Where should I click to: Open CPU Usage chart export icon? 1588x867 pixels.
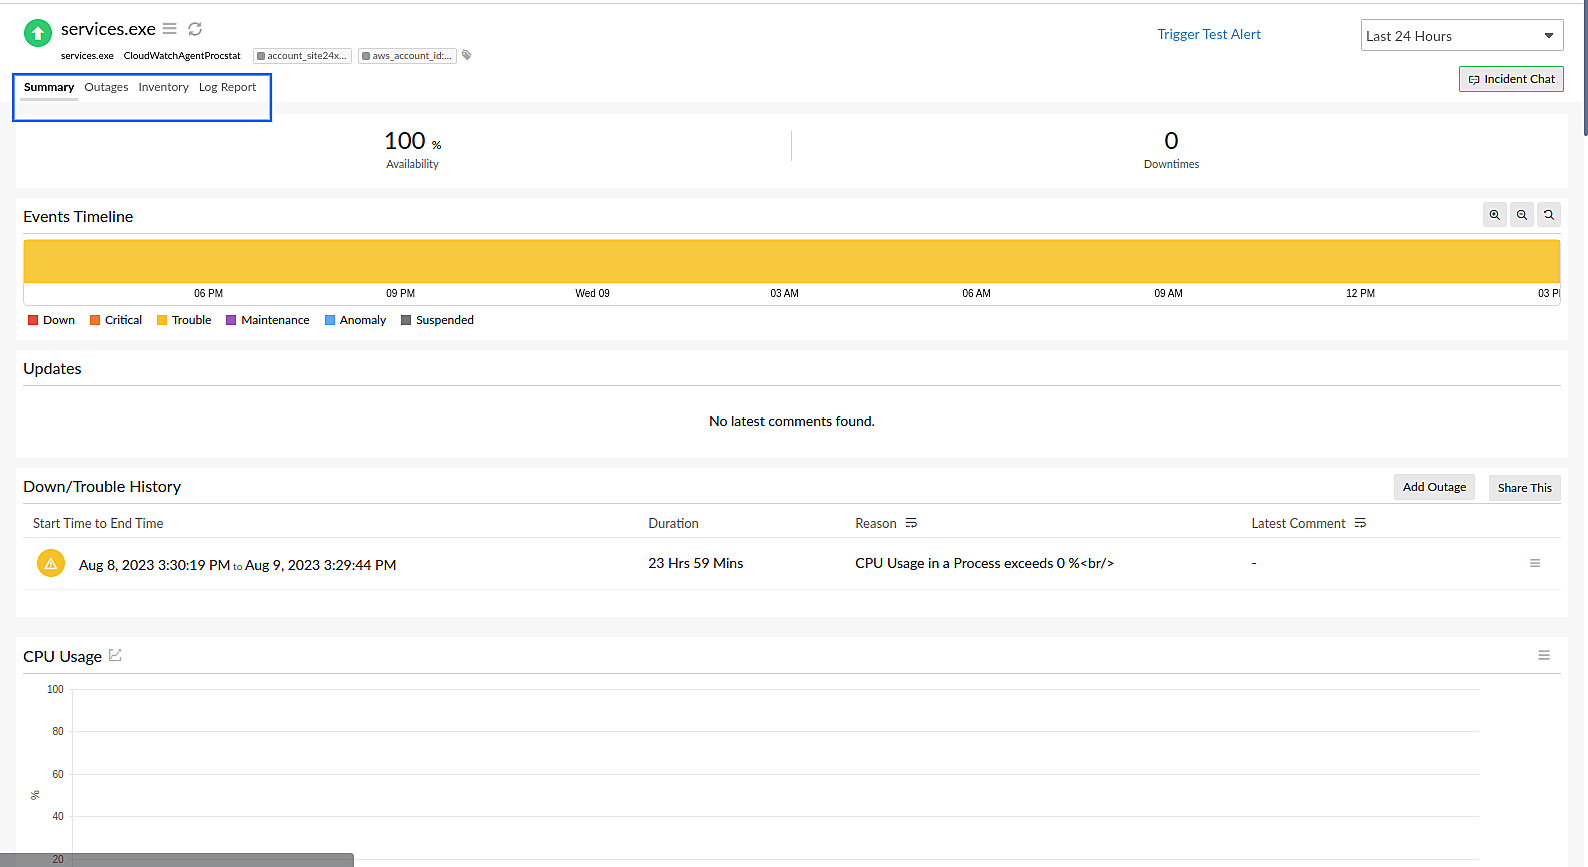pyautogui.click(x=115, y=655)
